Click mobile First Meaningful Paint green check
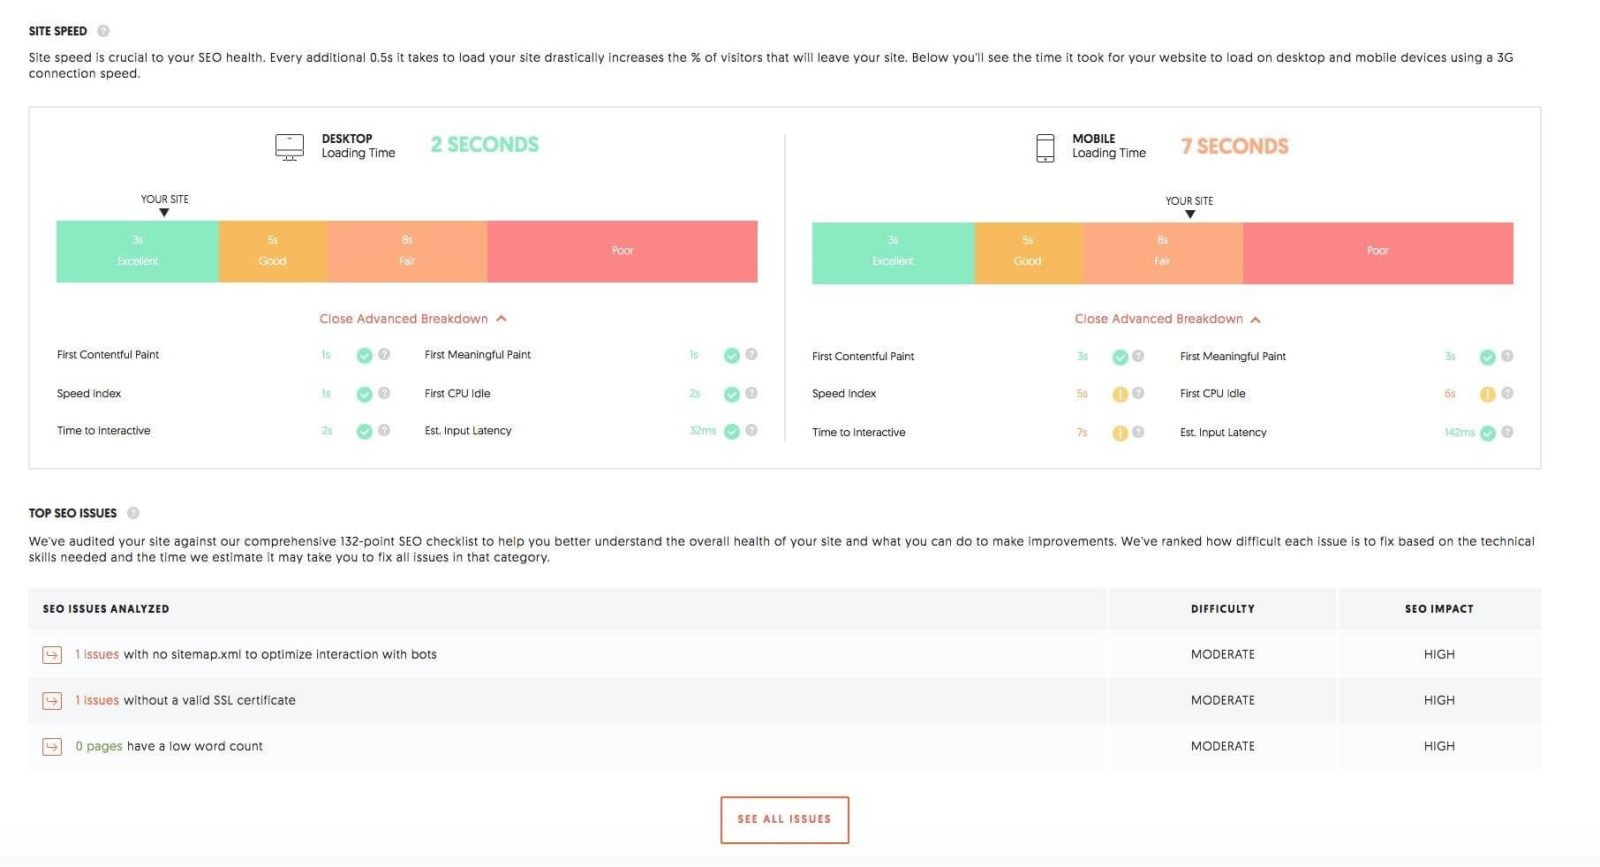The height and width of the screenshot is (867, 1600). coord(1487,357)
